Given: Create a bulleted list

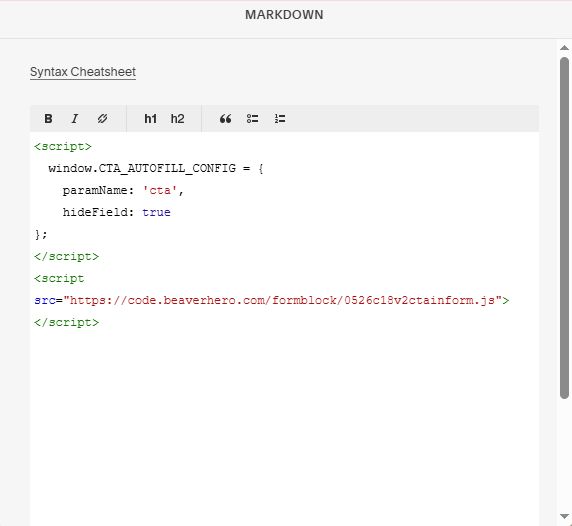Looking at the screenshot, I should 252,119.
